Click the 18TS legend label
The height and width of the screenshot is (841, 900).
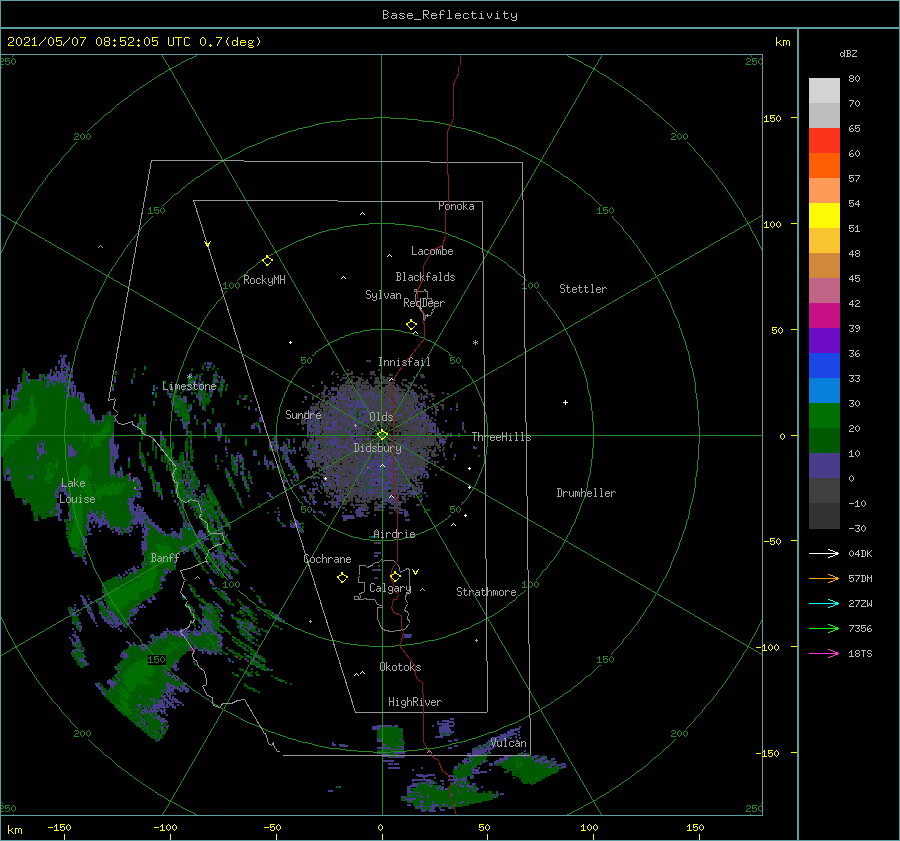click(860, 653)
